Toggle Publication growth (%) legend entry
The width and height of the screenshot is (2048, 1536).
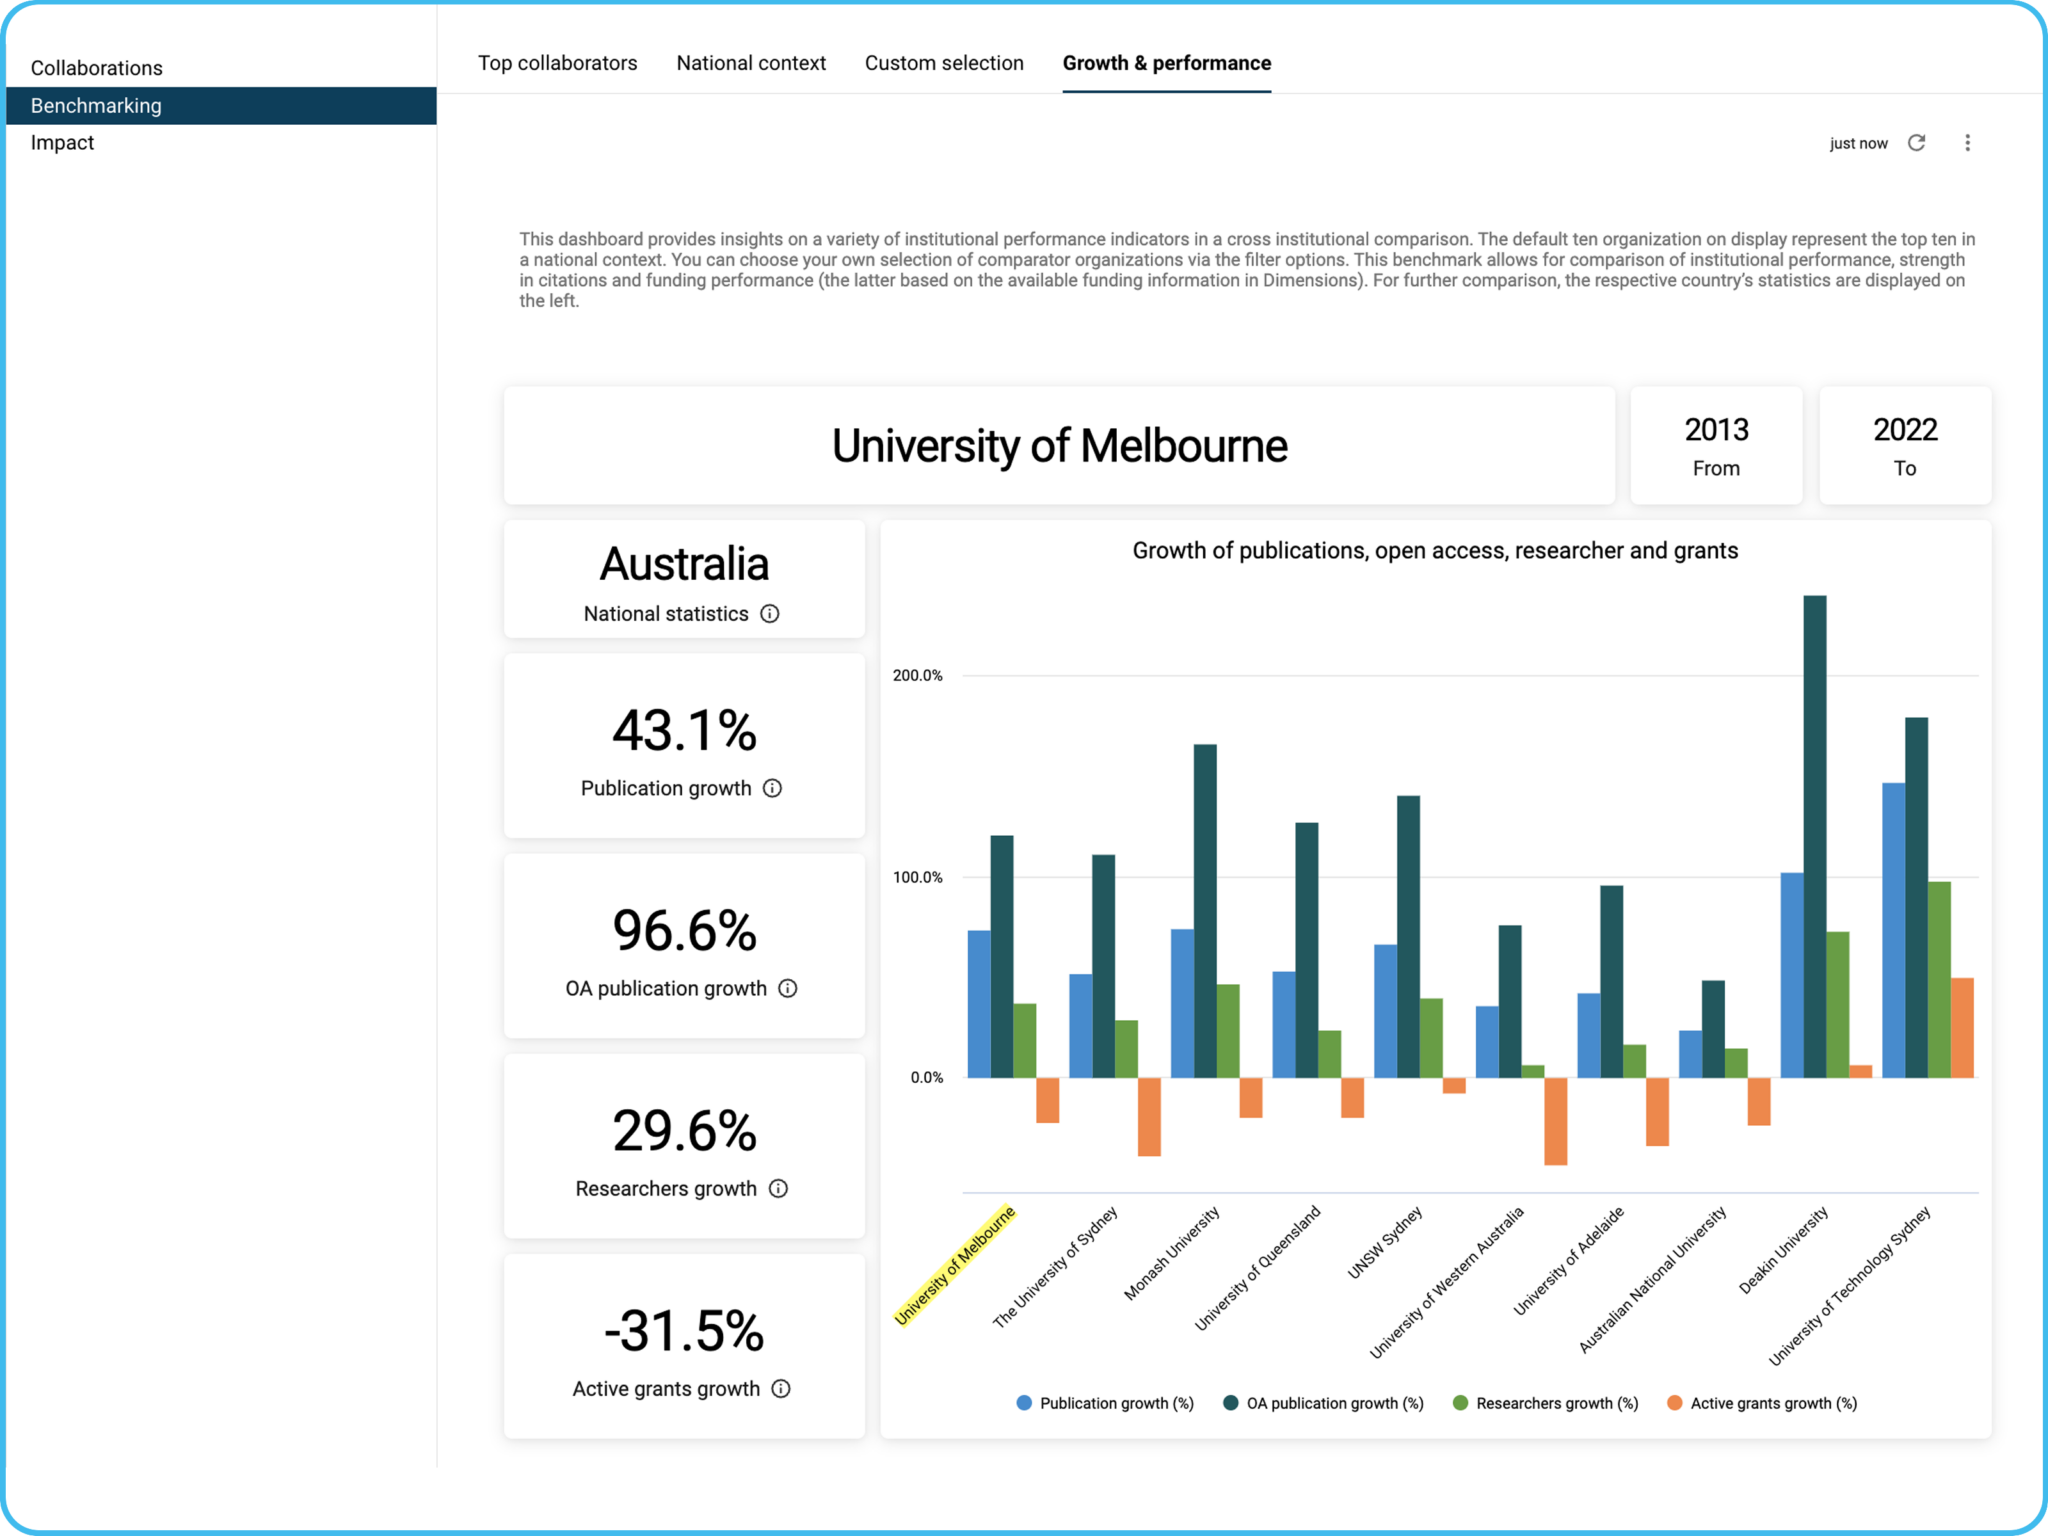click(x=1104, y=1403)
